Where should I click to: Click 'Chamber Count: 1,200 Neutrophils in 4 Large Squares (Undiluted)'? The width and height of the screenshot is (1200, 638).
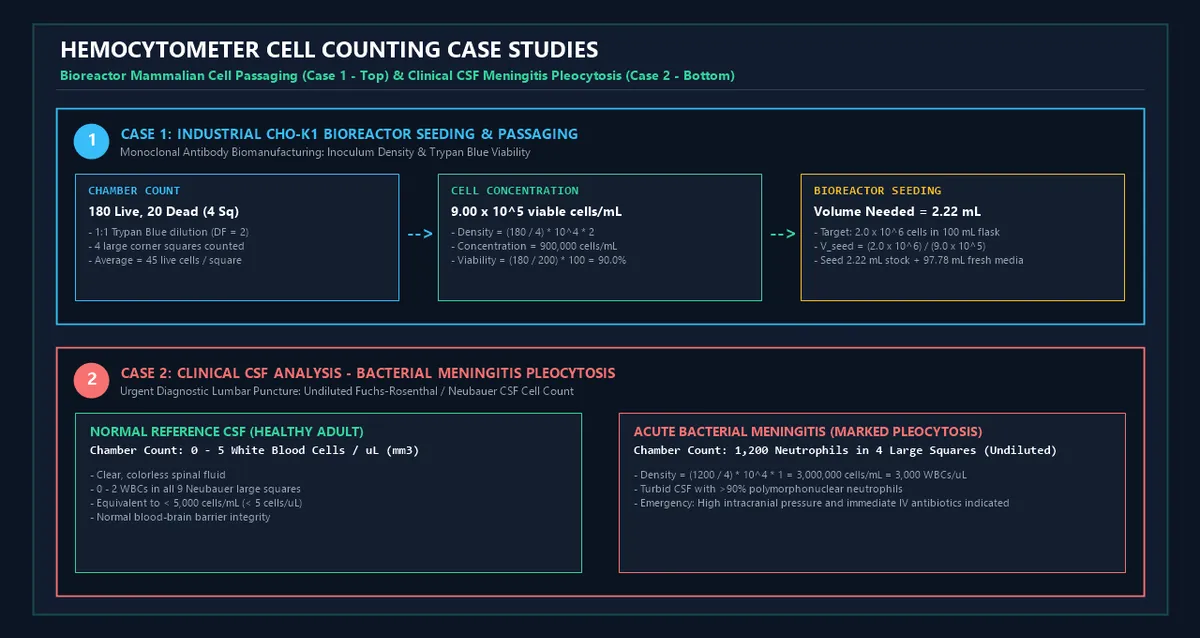845,451
